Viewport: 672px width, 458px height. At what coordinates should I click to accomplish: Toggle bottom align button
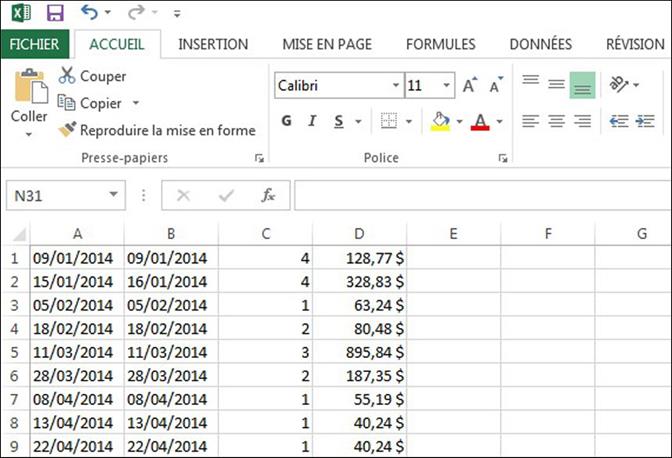pyautogui.click(x=582, y=86)
